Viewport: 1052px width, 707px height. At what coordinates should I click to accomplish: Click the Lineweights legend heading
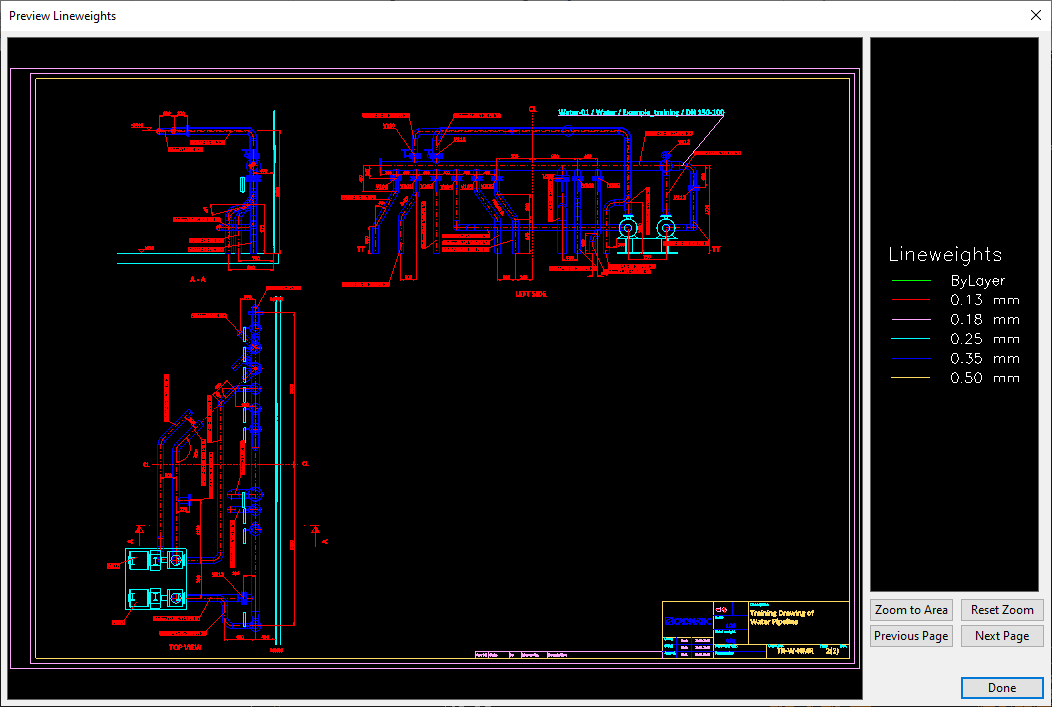click(x=945, y=254)
